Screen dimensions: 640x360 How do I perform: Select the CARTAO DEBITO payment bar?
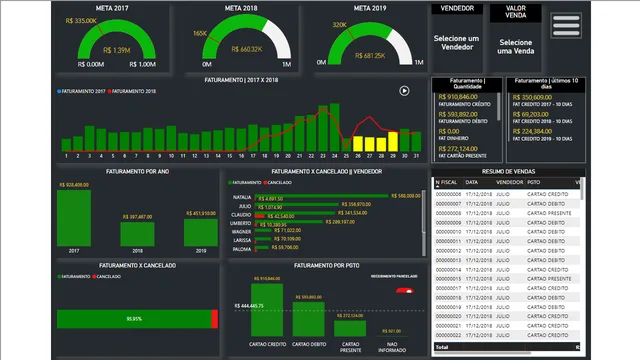pos(309,319)
